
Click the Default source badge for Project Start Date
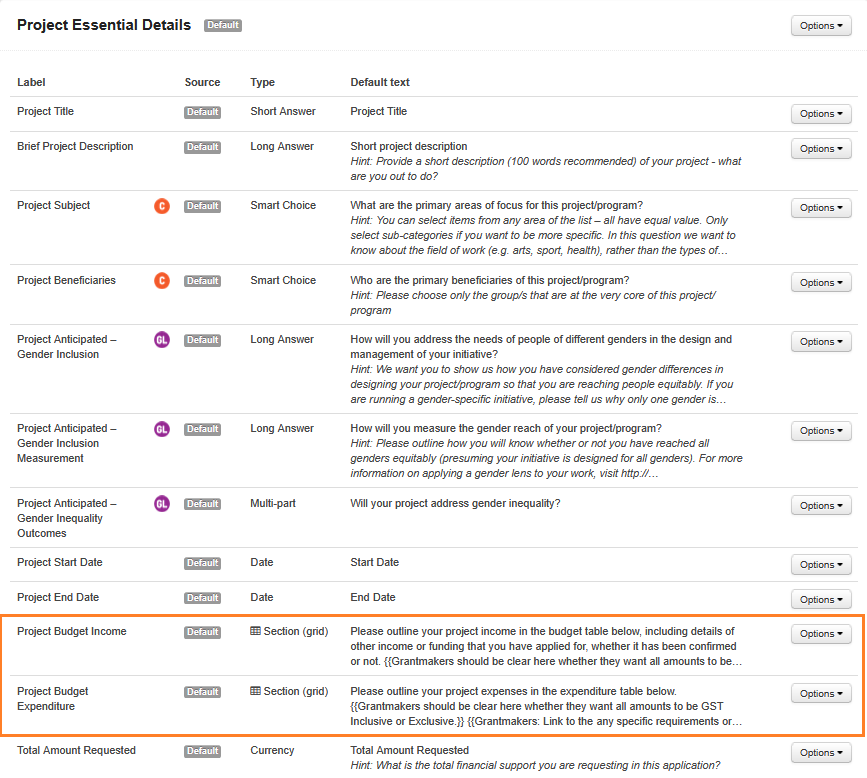tap(202, 563)
